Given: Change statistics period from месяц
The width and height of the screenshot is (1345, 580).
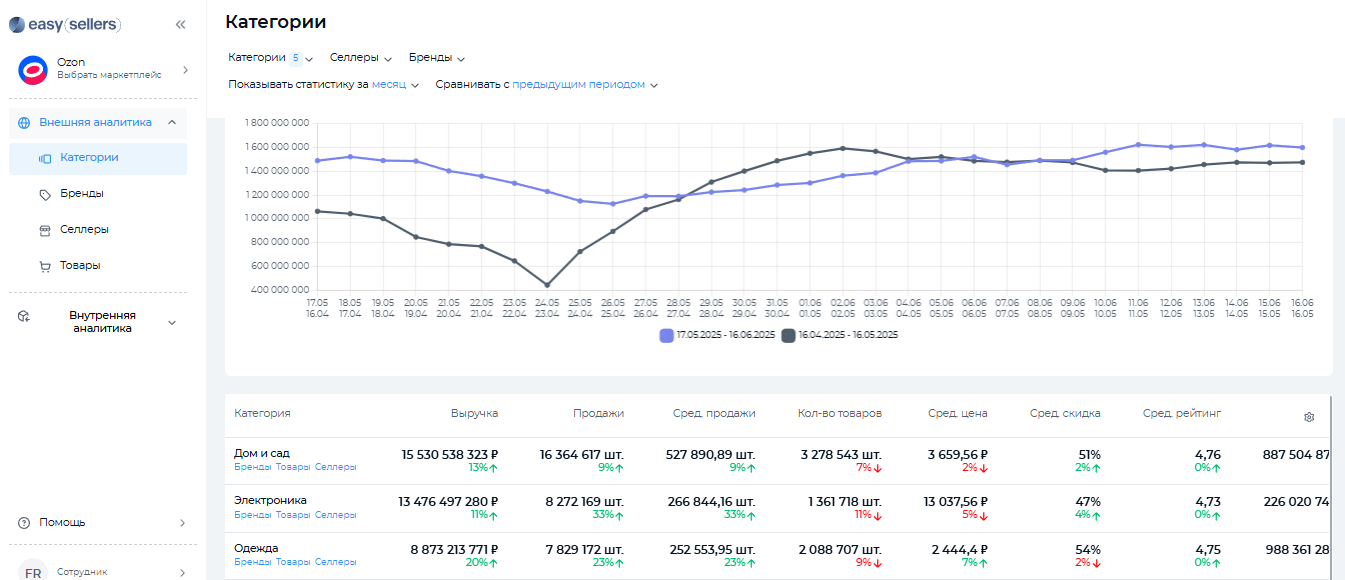Looking at the screenshot, I should coord(395,85).
